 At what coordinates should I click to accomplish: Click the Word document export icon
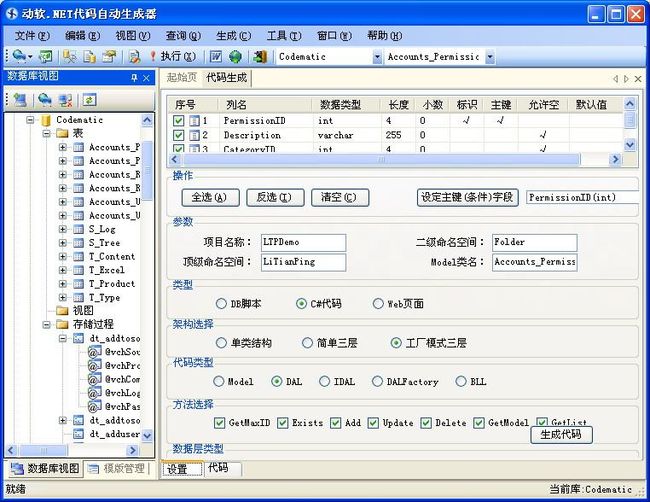tap(216, 56)
